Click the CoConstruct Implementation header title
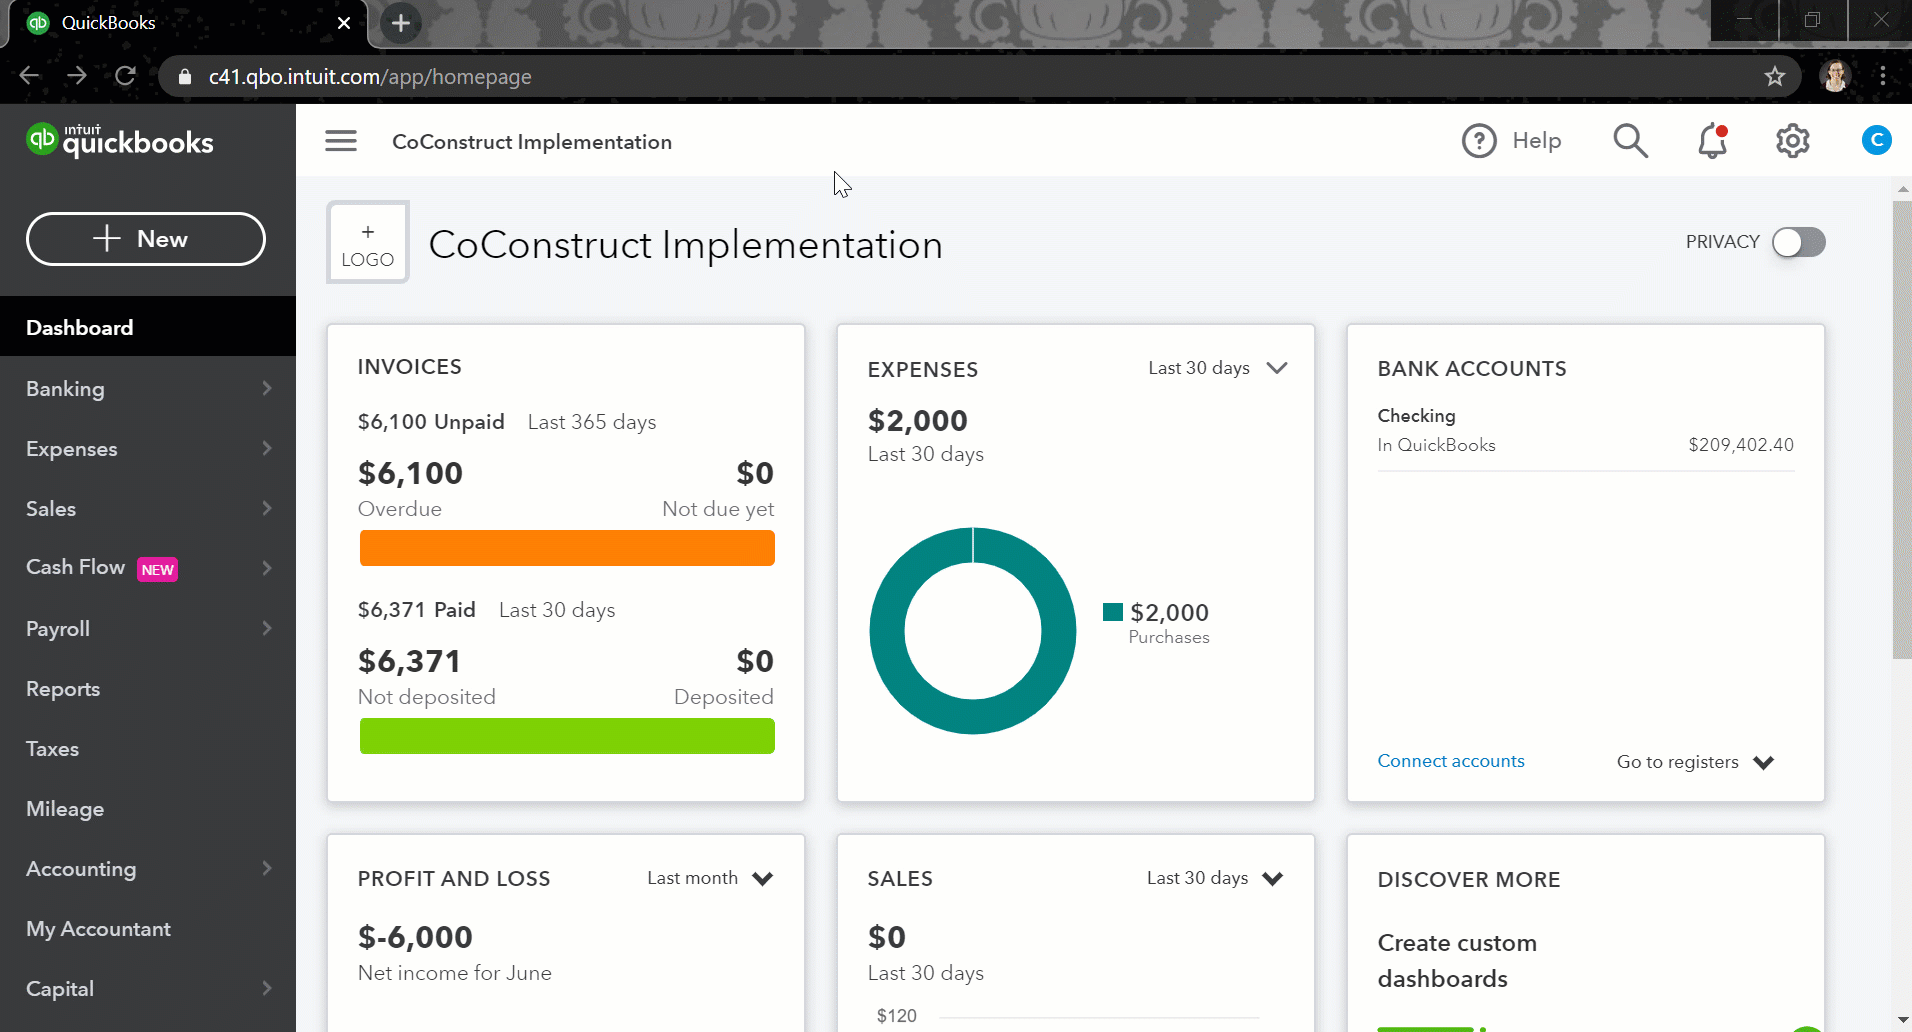This screenshot has width=1912, height=1032. [532, 142]
